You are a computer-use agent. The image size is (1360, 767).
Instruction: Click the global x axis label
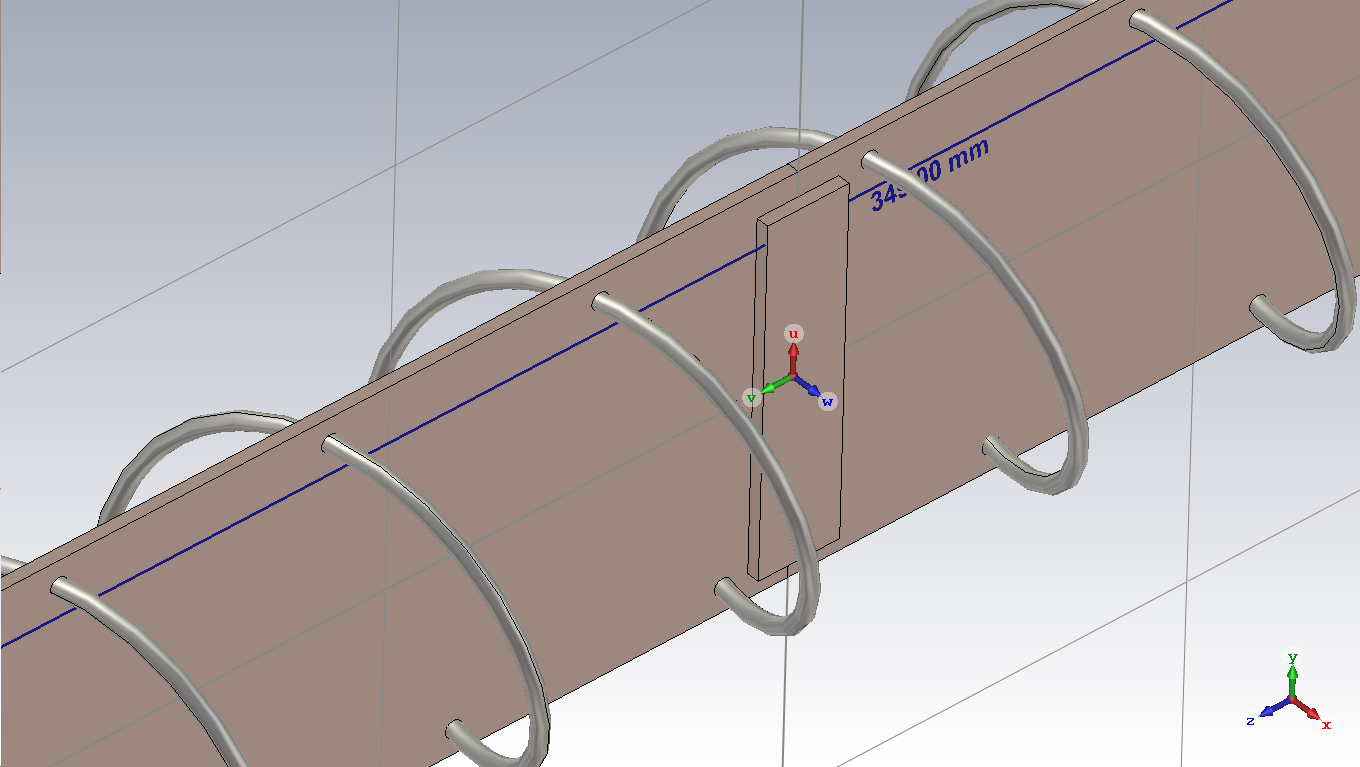tap(1327, 724)
